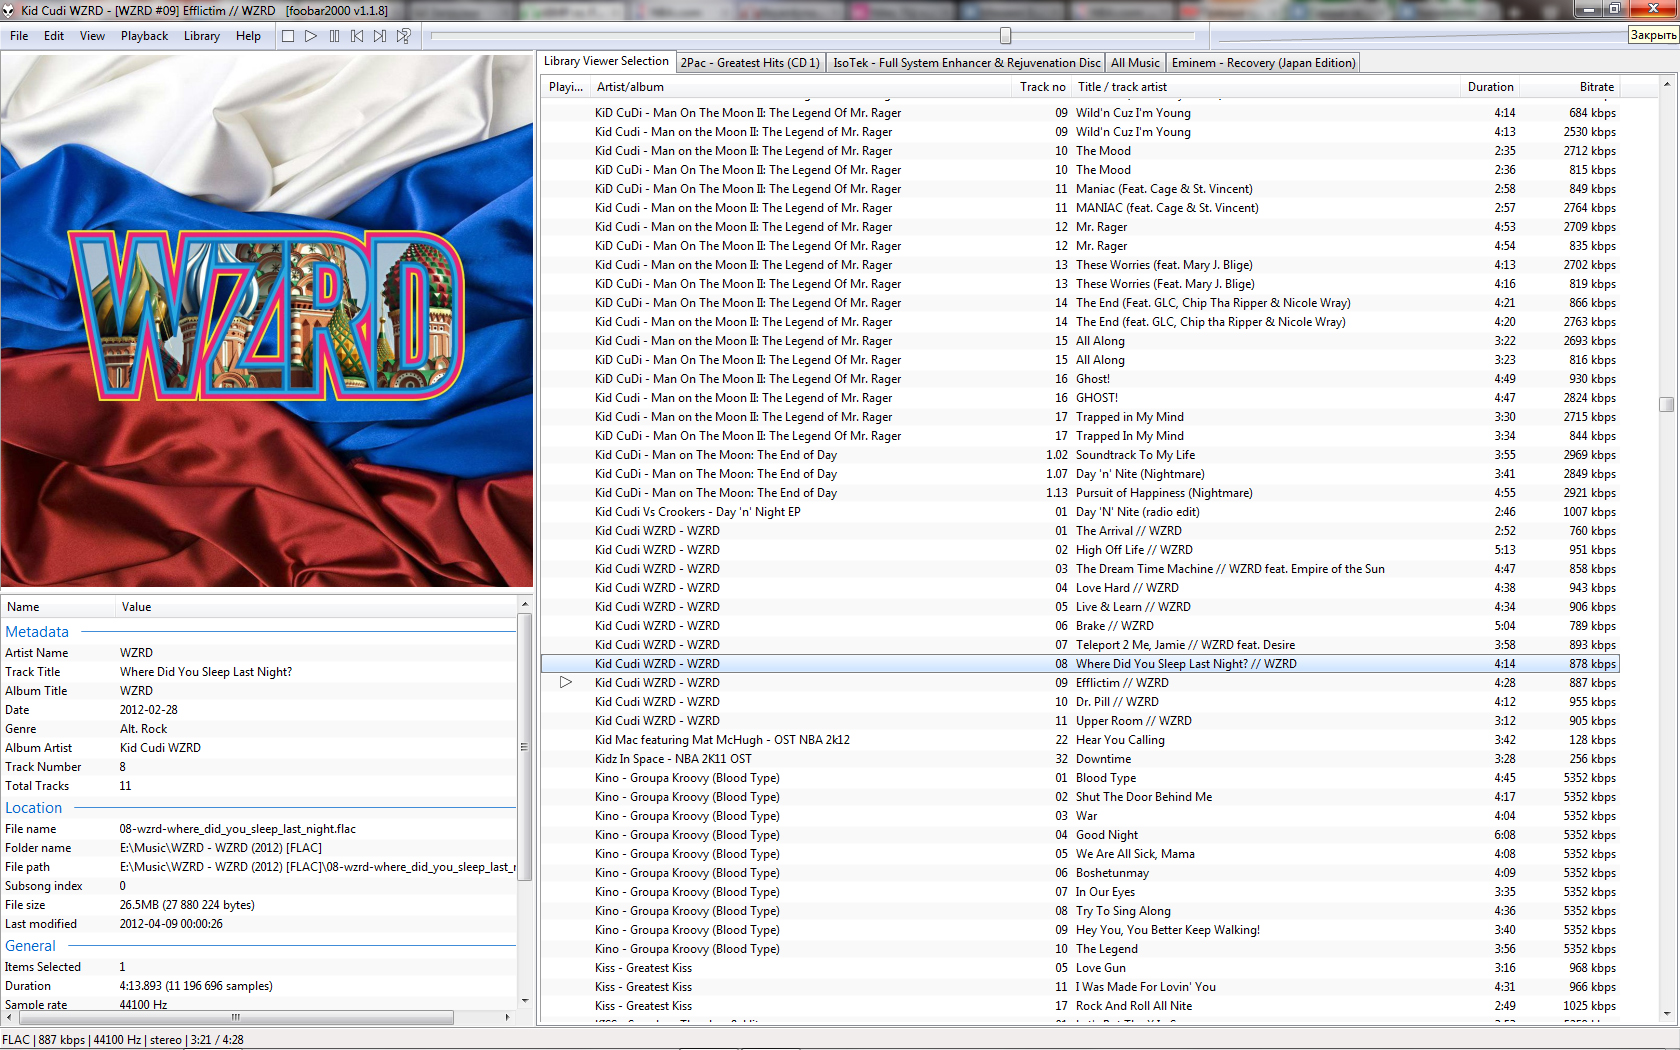Click the Name header in properties panel
1680x1050 pixels.
[58, 607]
